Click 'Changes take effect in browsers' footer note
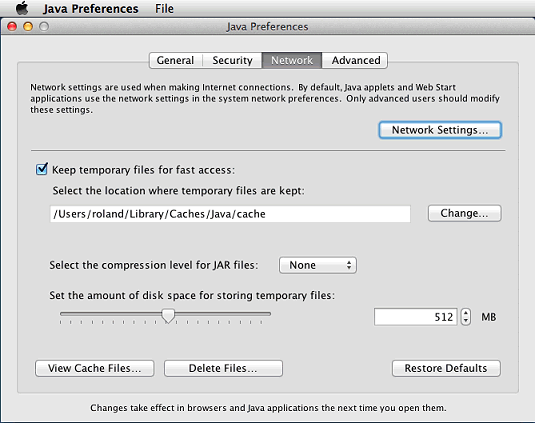This screenshot has height=423, width=535. click(x=268, y=408)
